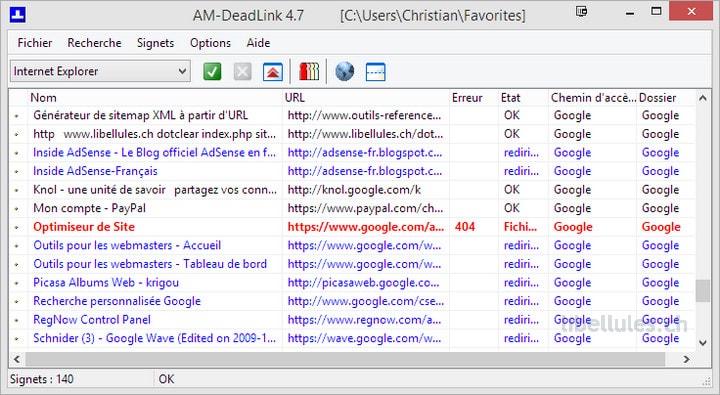Open the Fichier menu
720x395 pixels.
[x=34, y=43]
